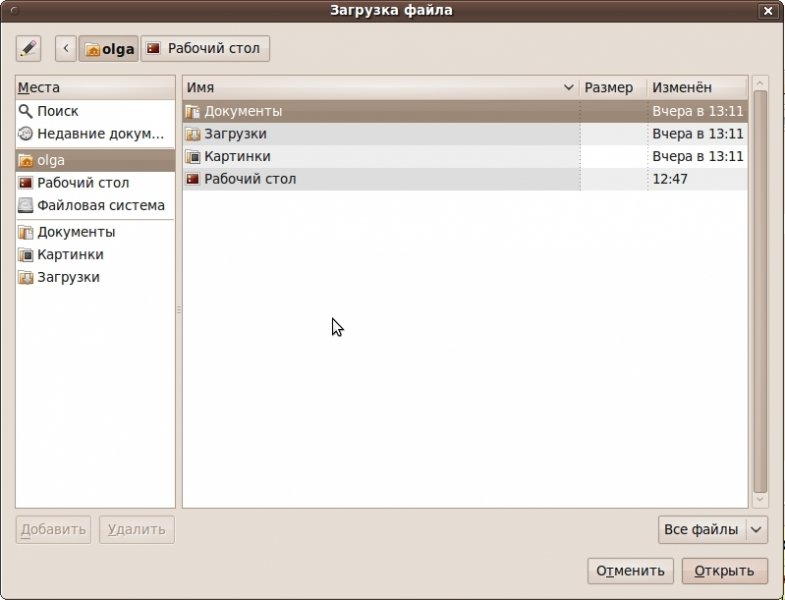Select olga home folder in sidebar
This screenshot has width=785, height=600.
click(x=95, y=160)
